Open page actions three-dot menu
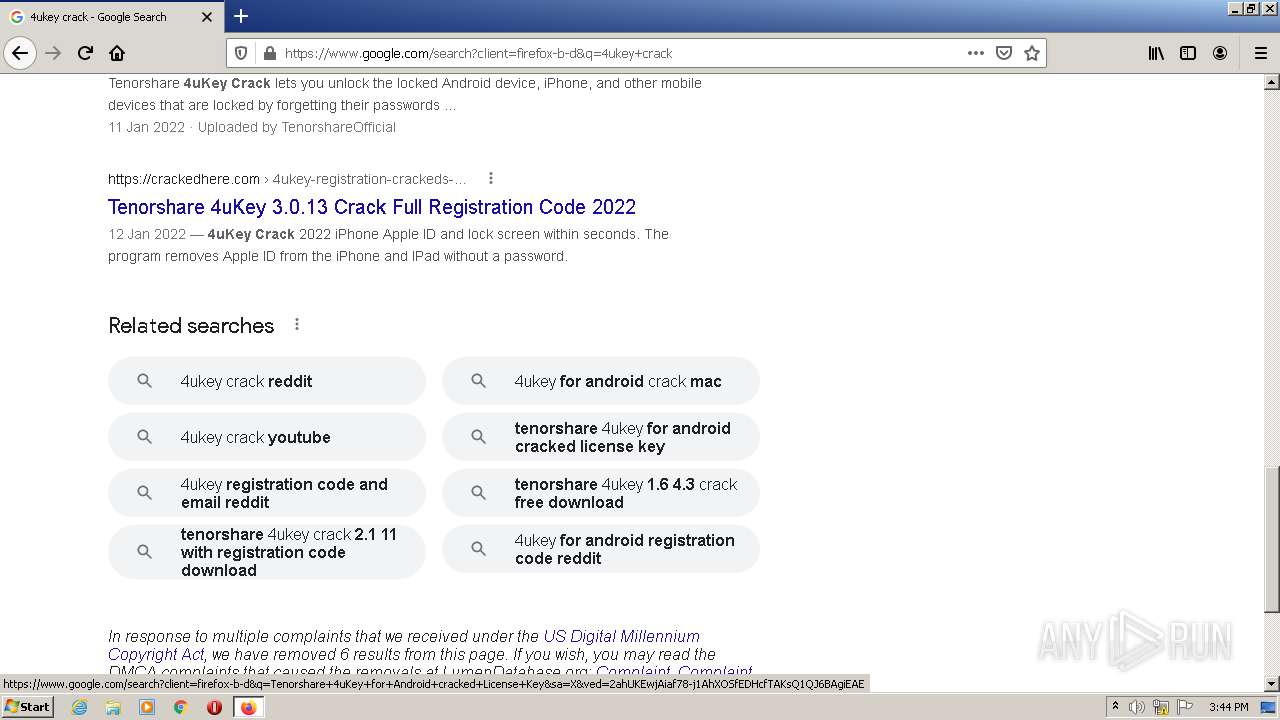Image resolution: width=1280 pixels, height=720 pixels. point(975,53)
